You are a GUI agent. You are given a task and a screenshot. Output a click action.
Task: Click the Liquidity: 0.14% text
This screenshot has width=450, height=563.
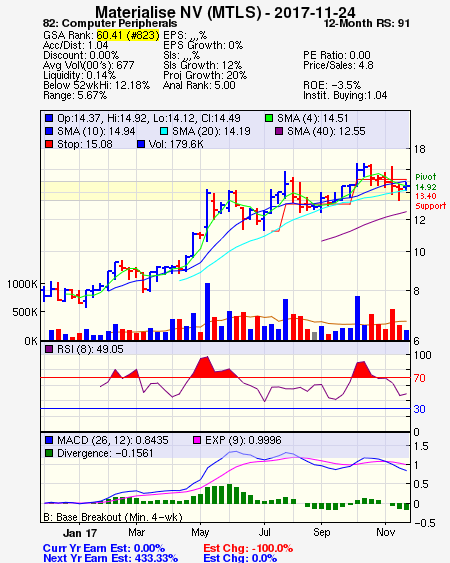click(x=79, y=75)
